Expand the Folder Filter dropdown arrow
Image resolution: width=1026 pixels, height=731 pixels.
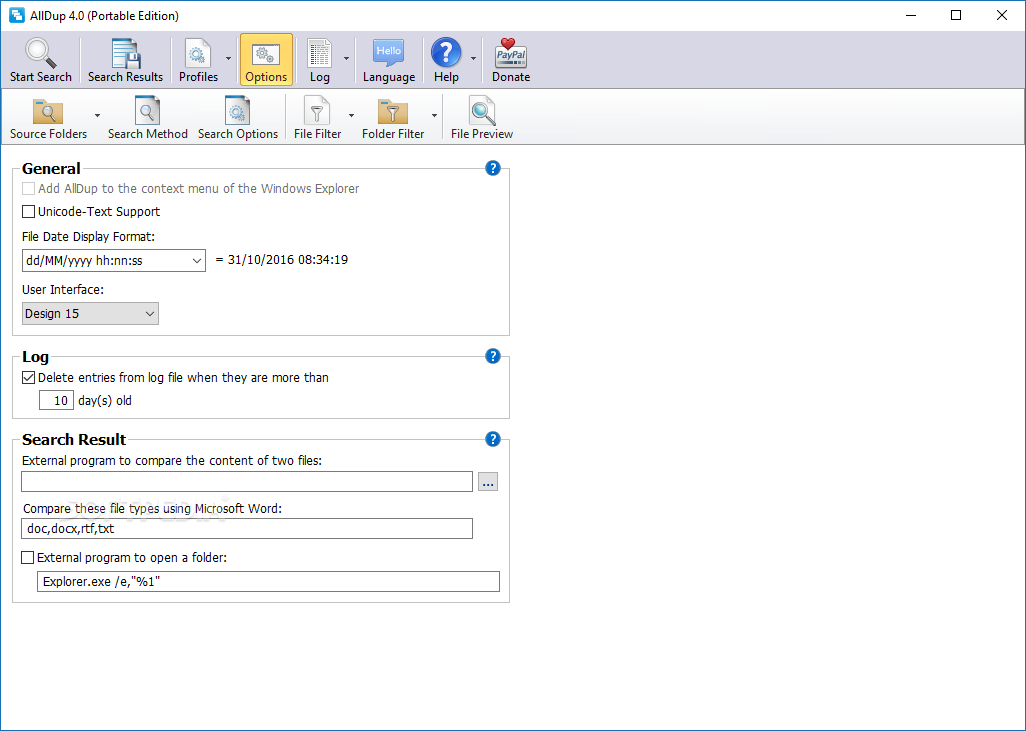pos(434,115)
